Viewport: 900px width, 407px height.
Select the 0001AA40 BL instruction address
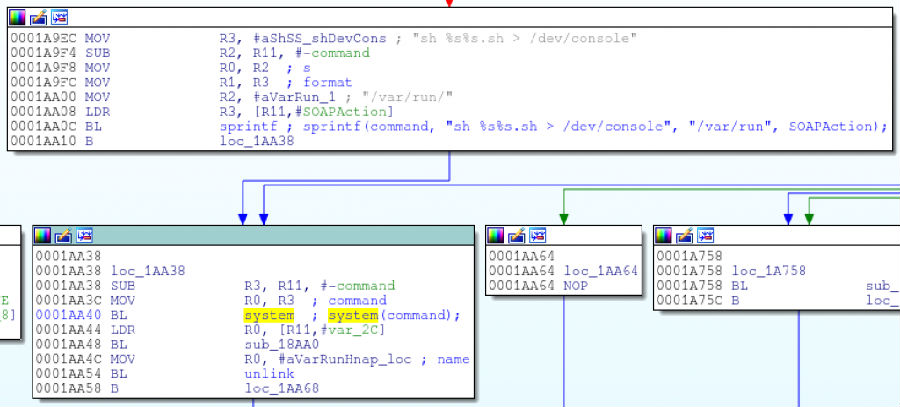(x=66, y=316)
